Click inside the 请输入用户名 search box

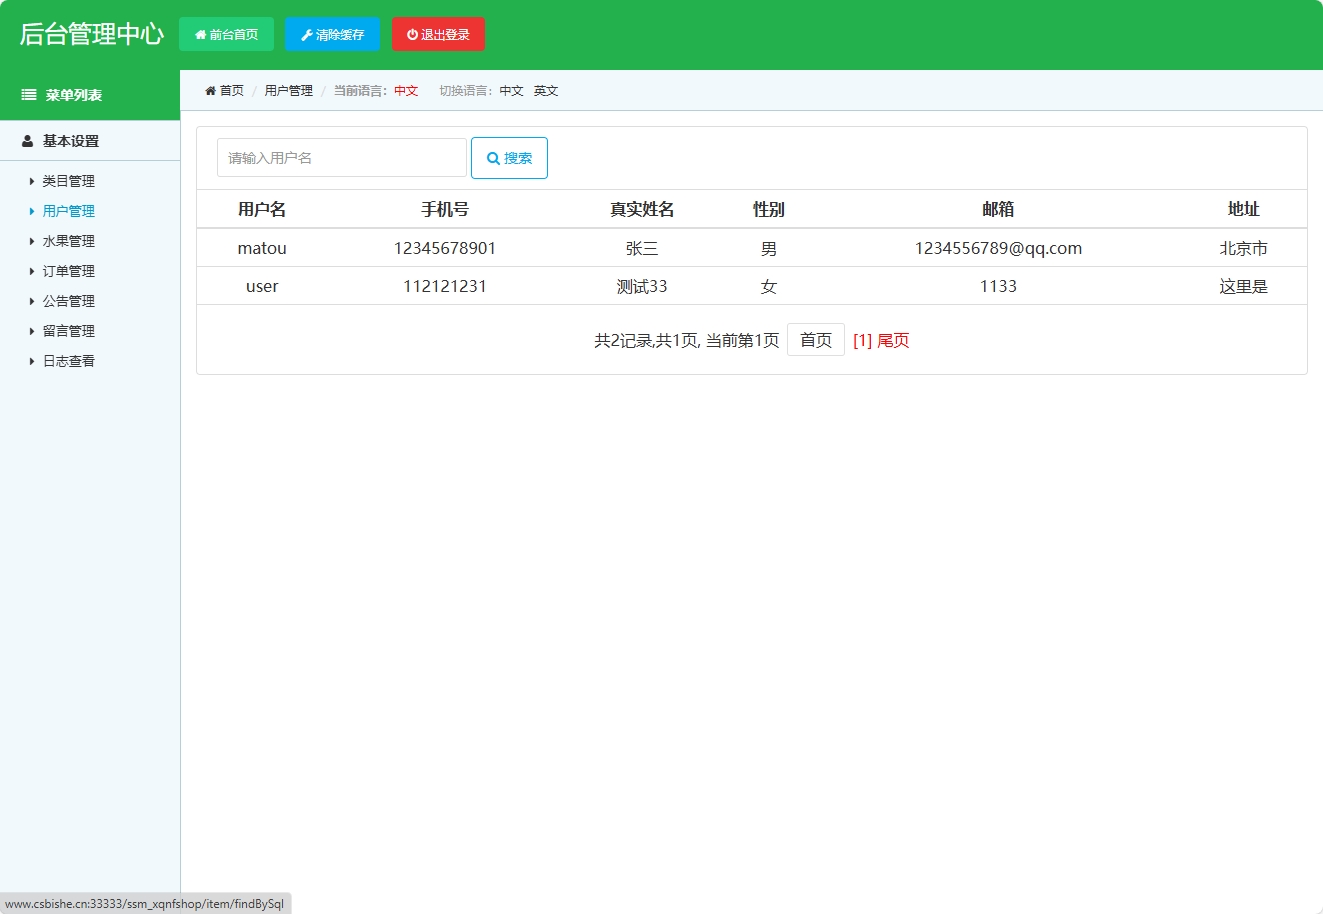(x=341, y=157)
